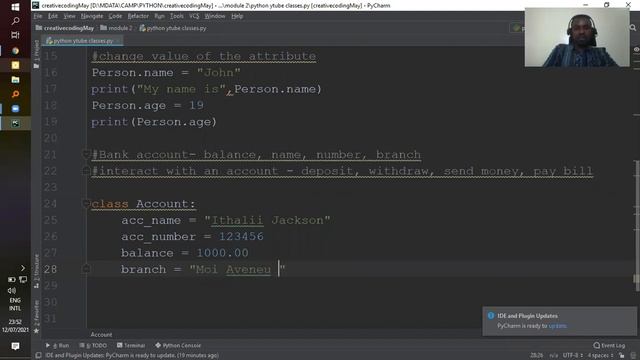Viewport: 640px width, 360px height.
Task: Open the Windows notification center icon
Action: [x=15, y=346]
